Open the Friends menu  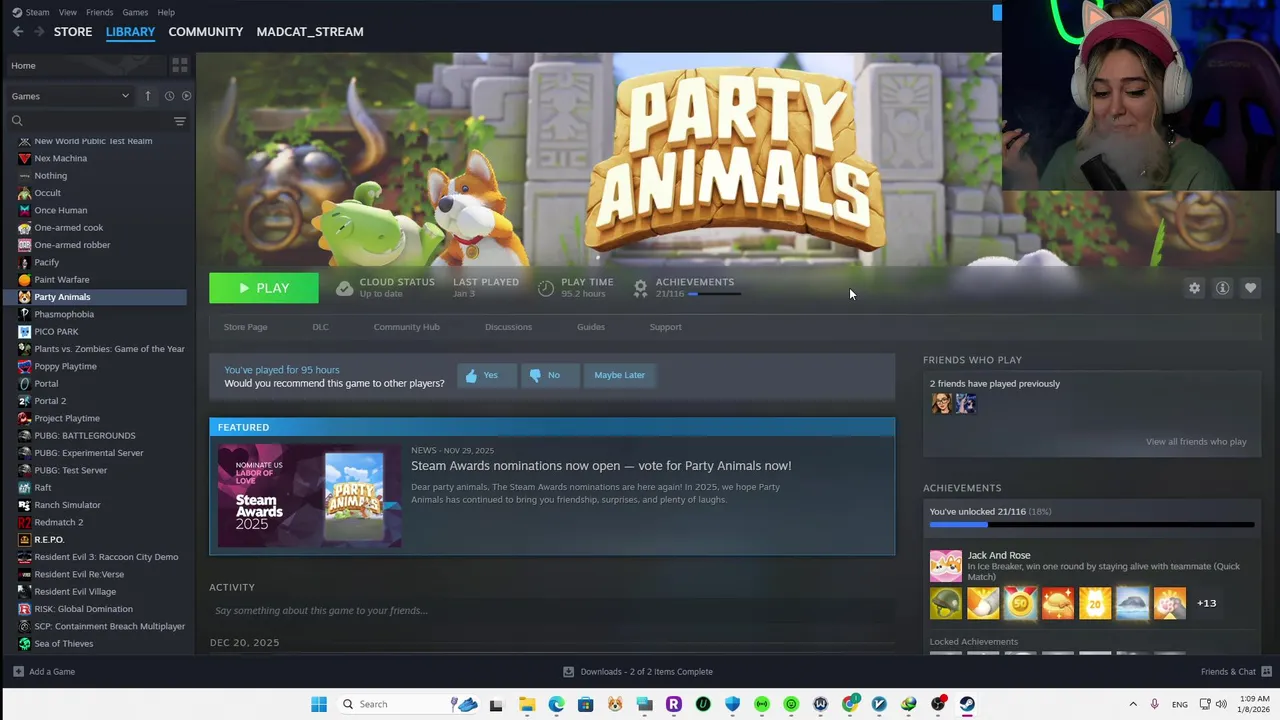point(99,12)
